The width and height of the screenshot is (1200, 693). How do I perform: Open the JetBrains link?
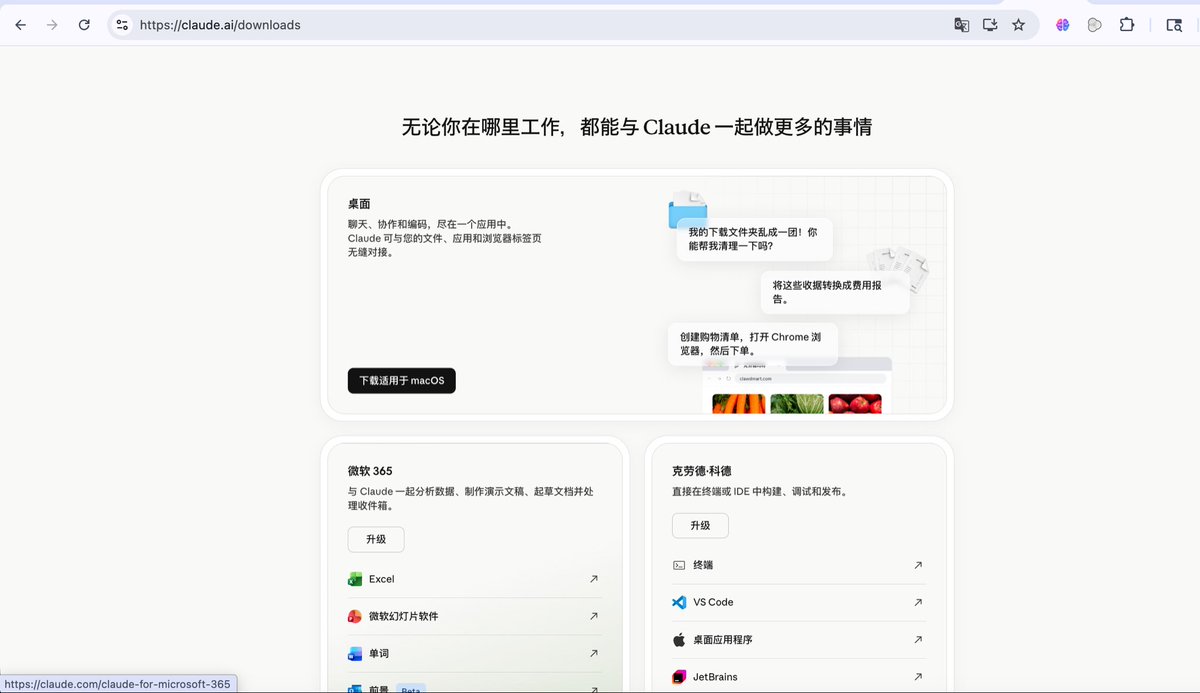pos(799,677)
